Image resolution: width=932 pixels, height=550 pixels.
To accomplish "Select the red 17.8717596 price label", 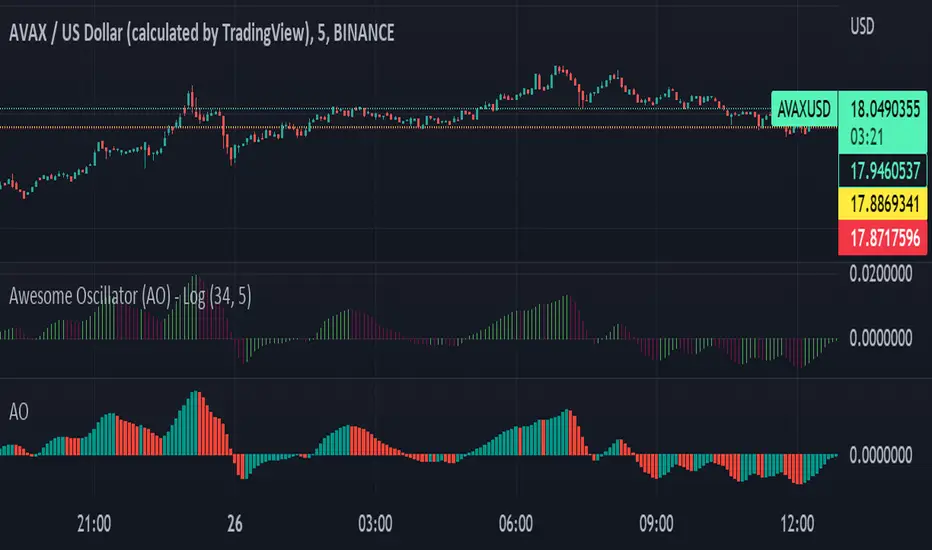I will pos(883,238).
